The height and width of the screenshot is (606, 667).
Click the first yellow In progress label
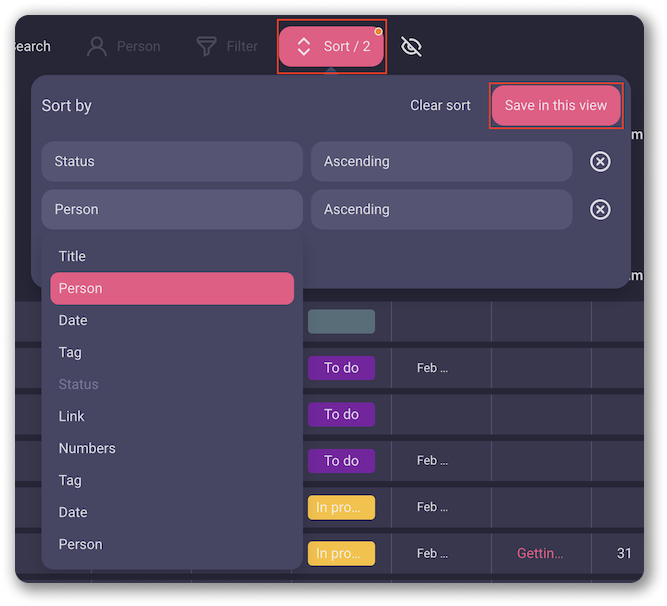(x=341, y=507)
